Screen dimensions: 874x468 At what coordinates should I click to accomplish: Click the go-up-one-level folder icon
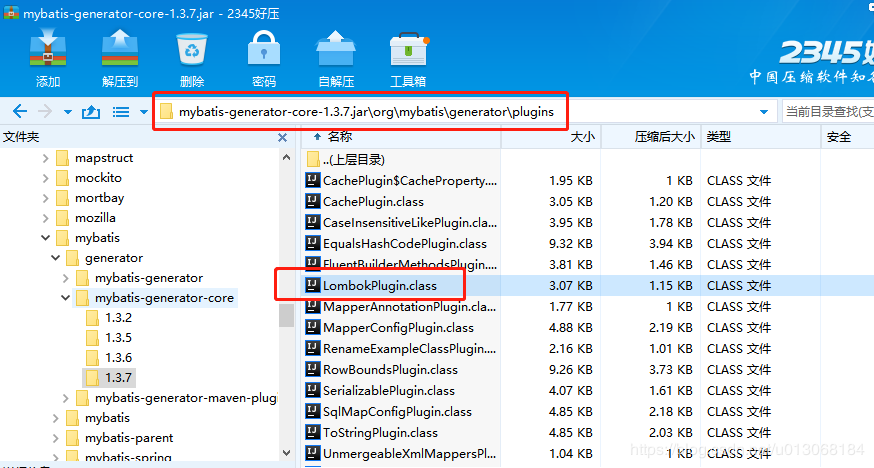pyautogui.click(x=91, y=111)
